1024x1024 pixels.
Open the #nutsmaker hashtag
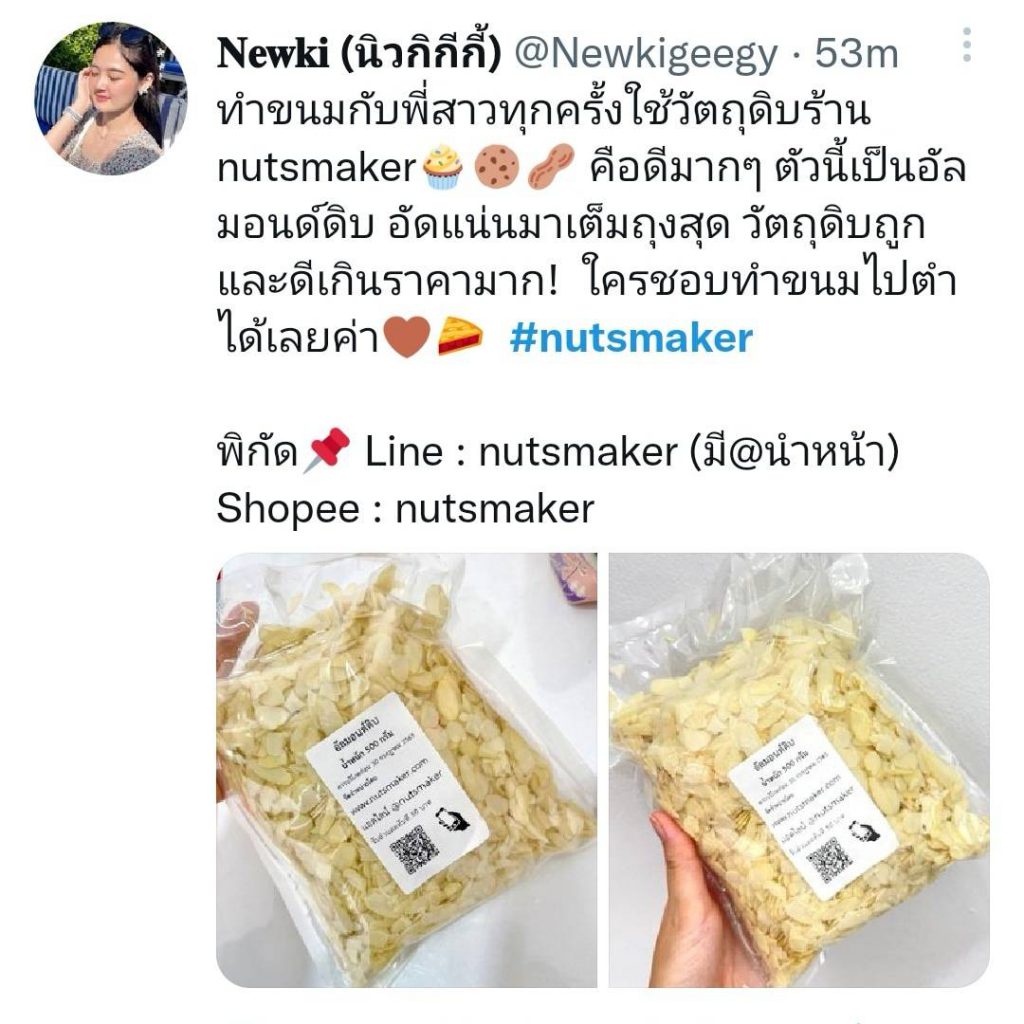coord(631,338)
